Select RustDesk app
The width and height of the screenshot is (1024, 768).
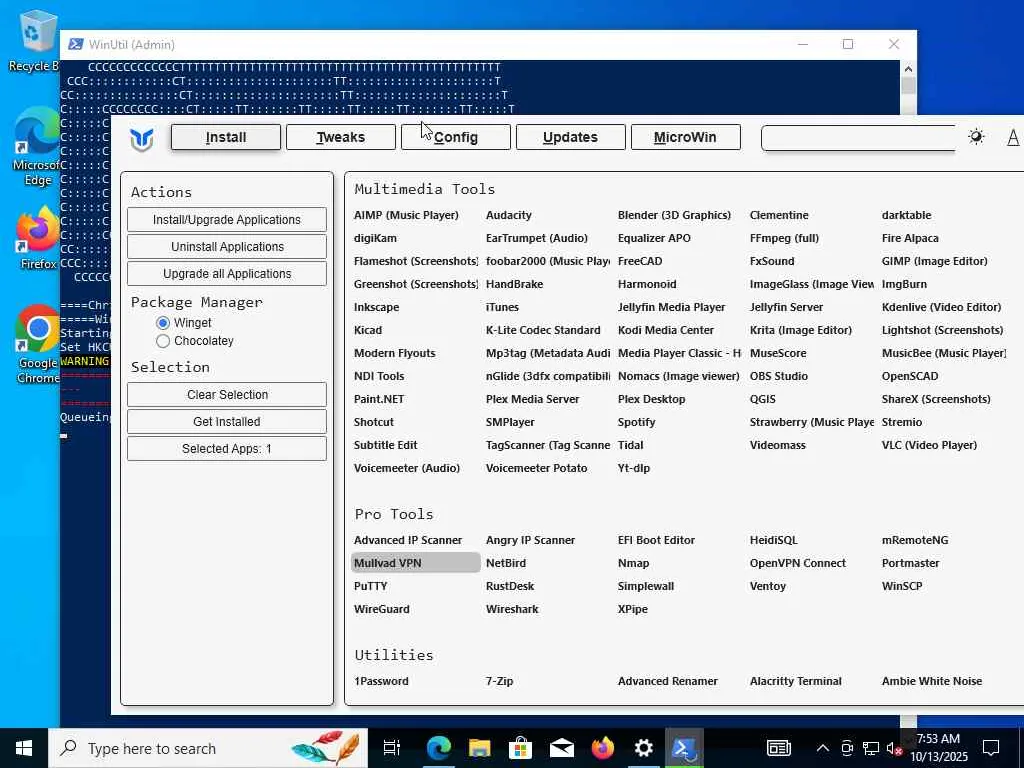(510, 586)
